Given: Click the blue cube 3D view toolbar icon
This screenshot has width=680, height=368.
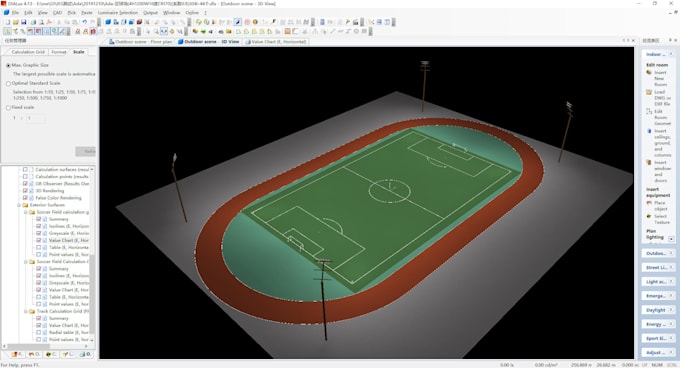Looking at the screenshot, I should coord(108,22).
